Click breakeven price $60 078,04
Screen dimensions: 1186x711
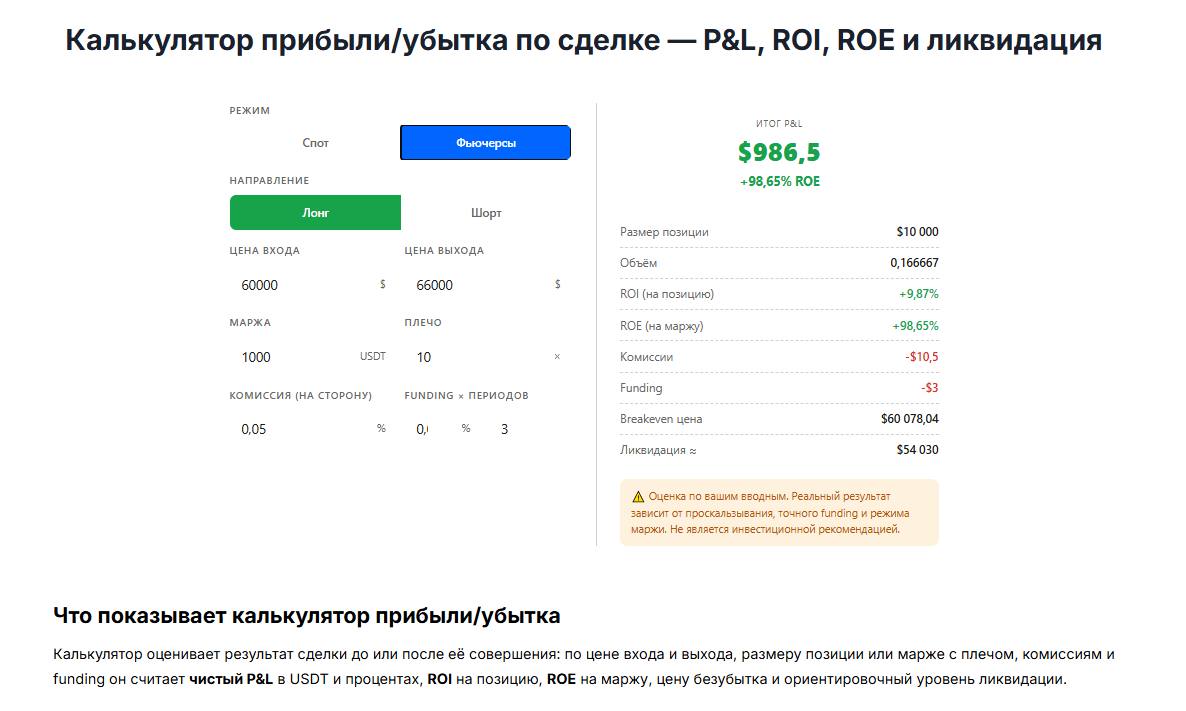click(909, 419)
